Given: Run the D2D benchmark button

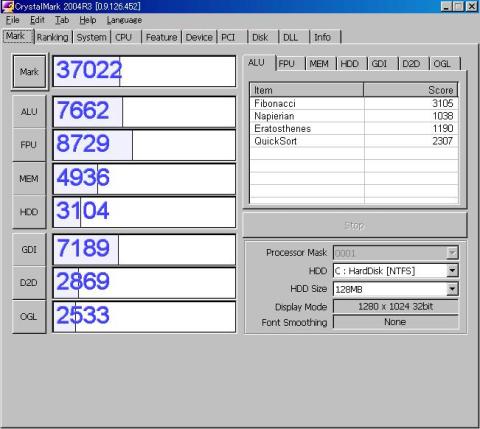Looking at the screenshot, I should [29, 283].
